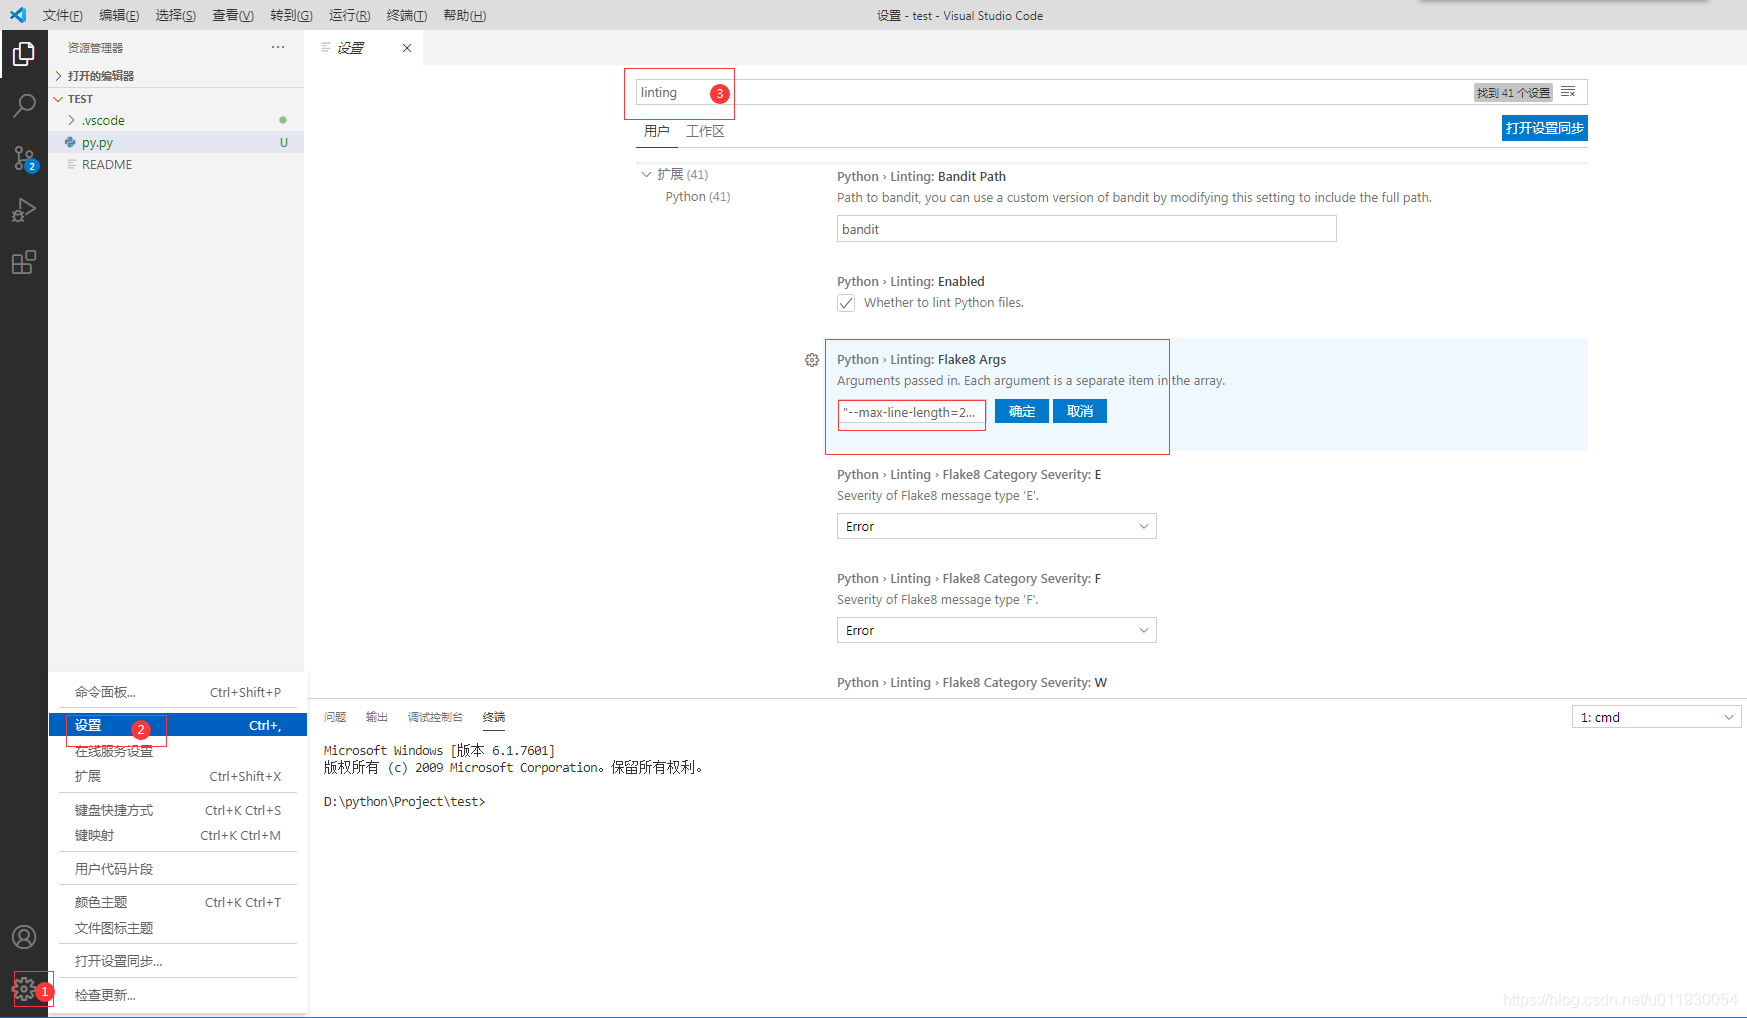Open the 终端(T) menu
Viewport: 1747px width, 1018px height.
[x=406, y=15]
